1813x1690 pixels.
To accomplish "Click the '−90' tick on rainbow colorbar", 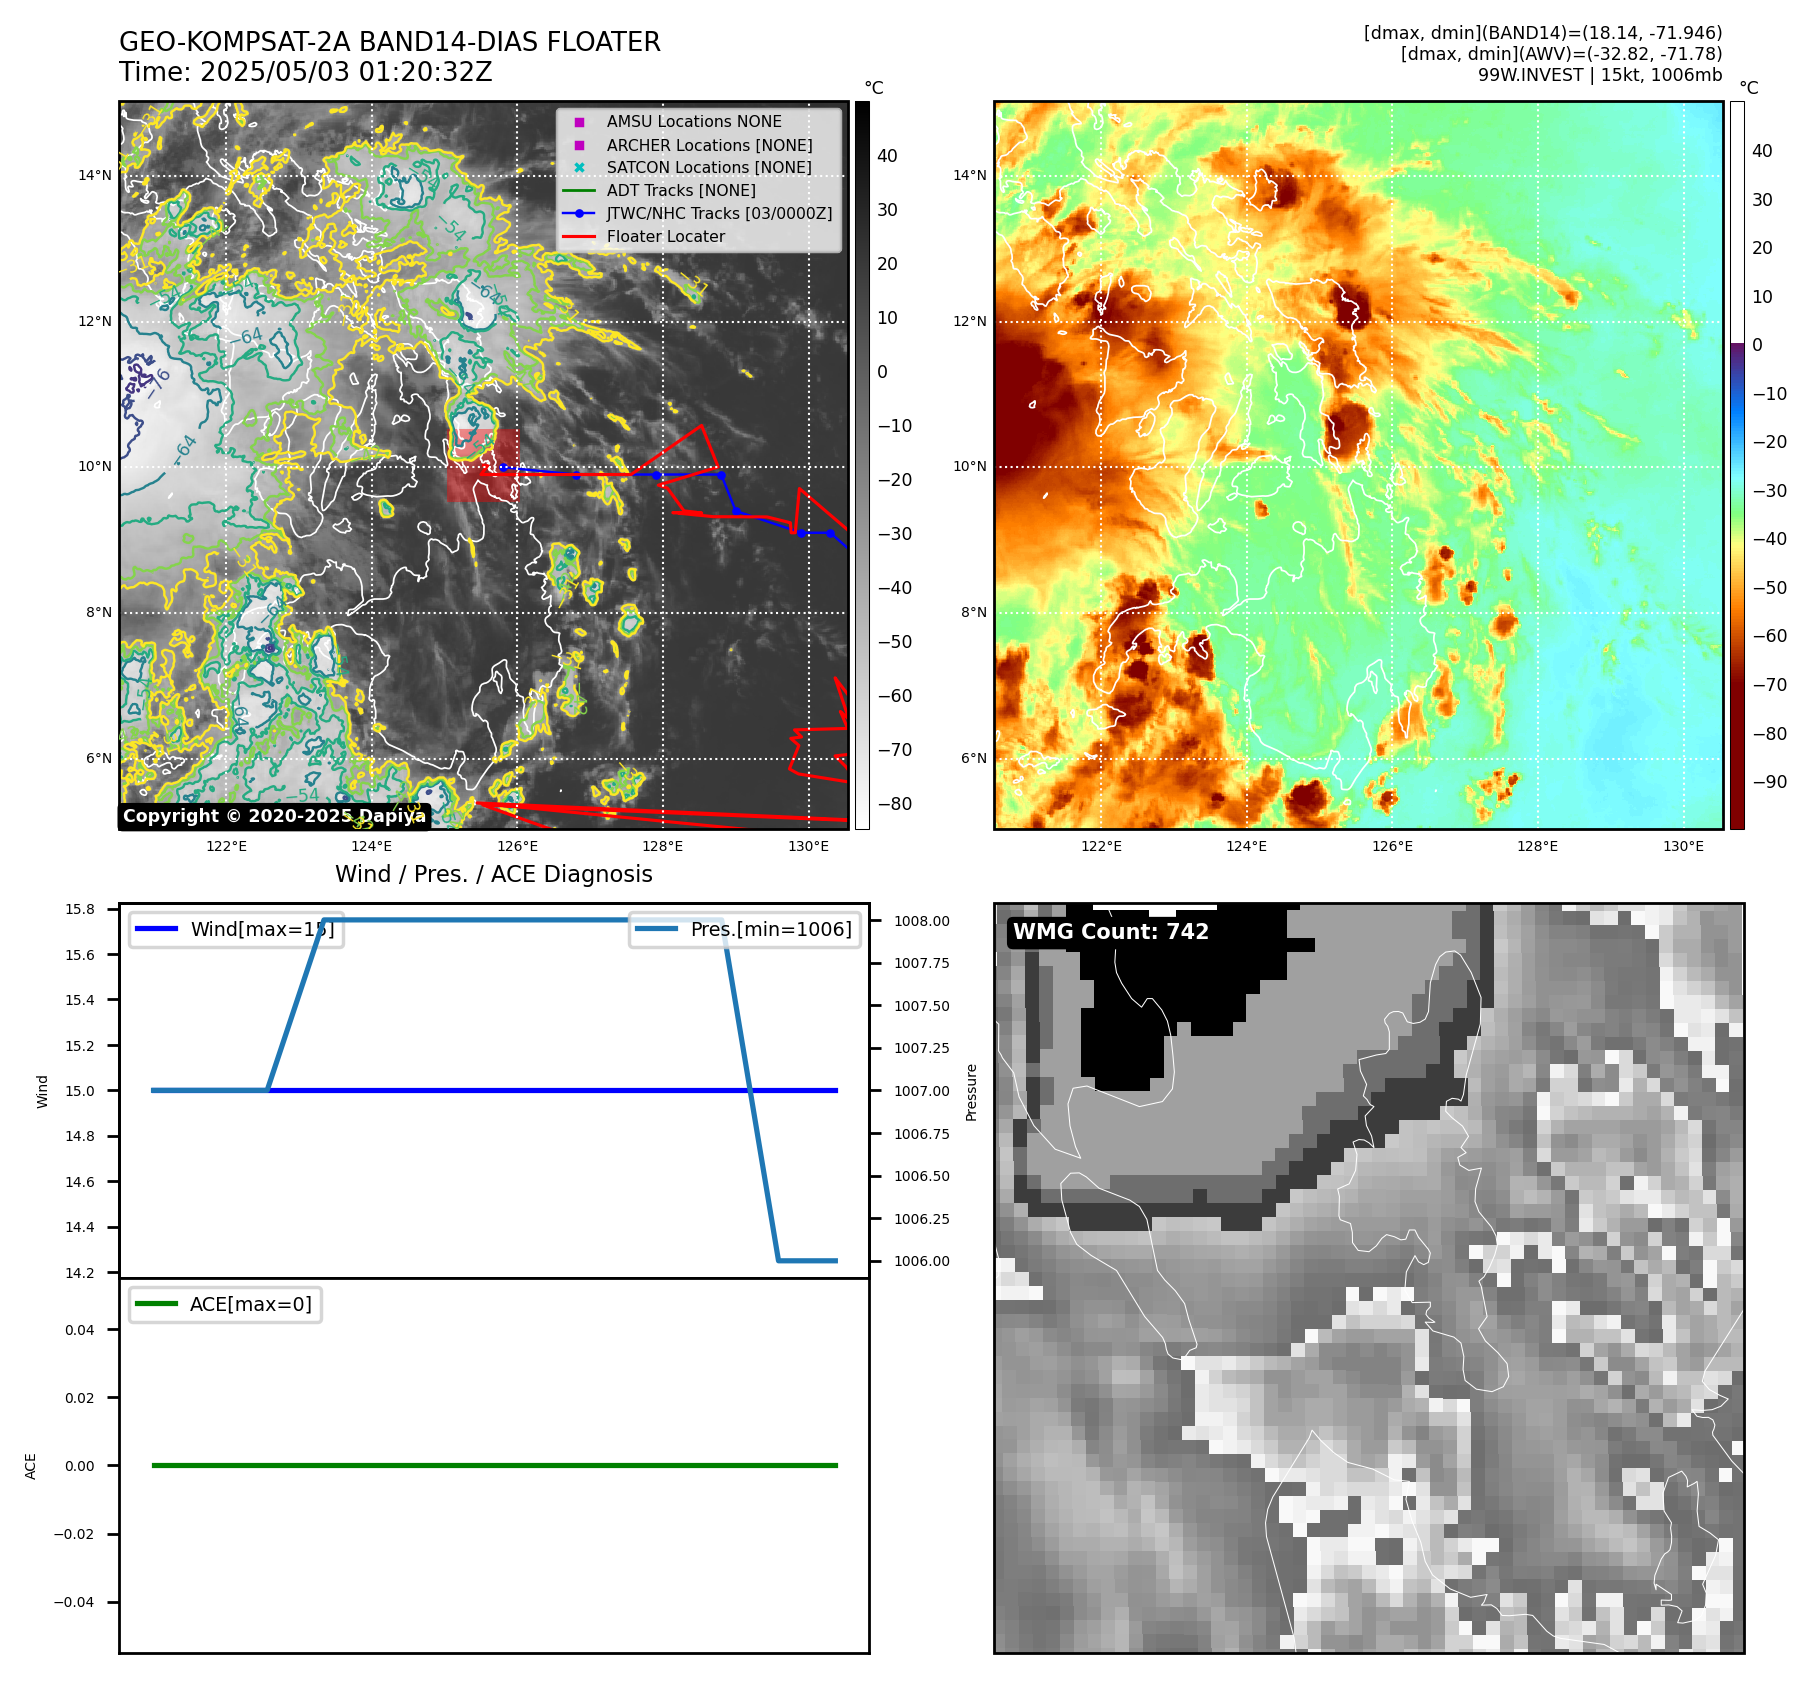I will [x=1770, y=782].
